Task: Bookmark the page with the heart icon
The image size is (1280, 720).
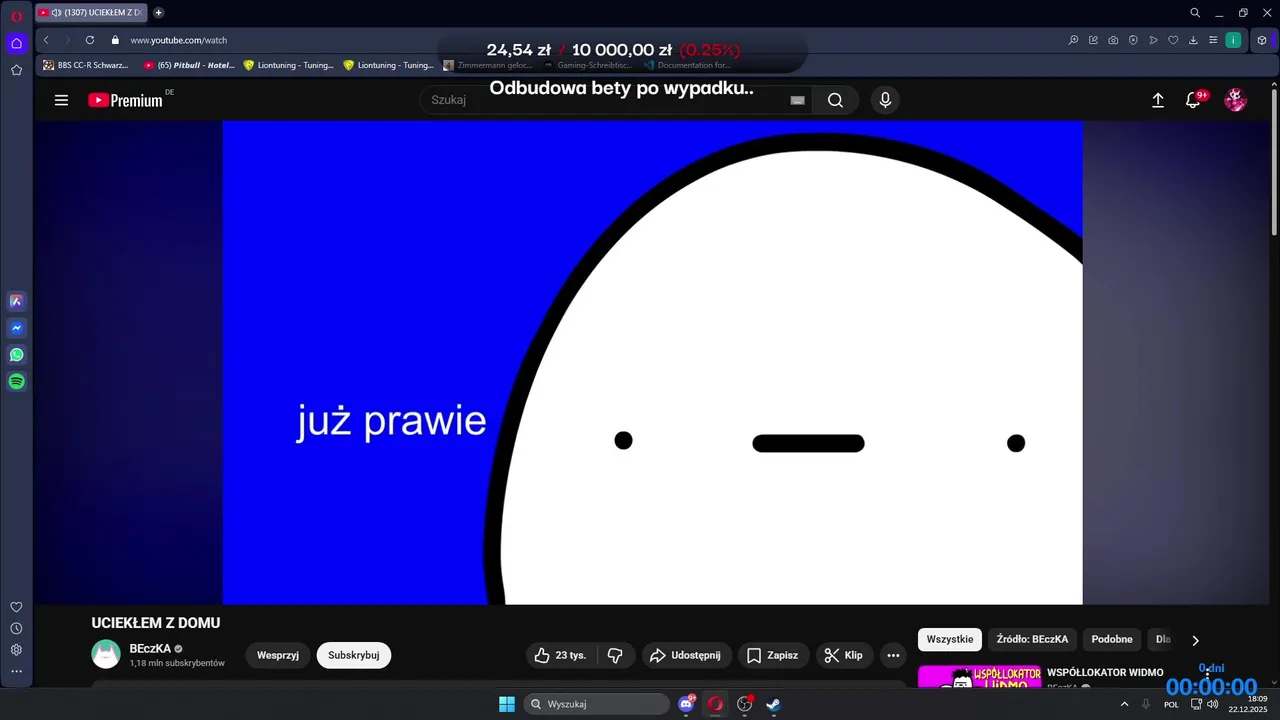Action: point(1173,40)
